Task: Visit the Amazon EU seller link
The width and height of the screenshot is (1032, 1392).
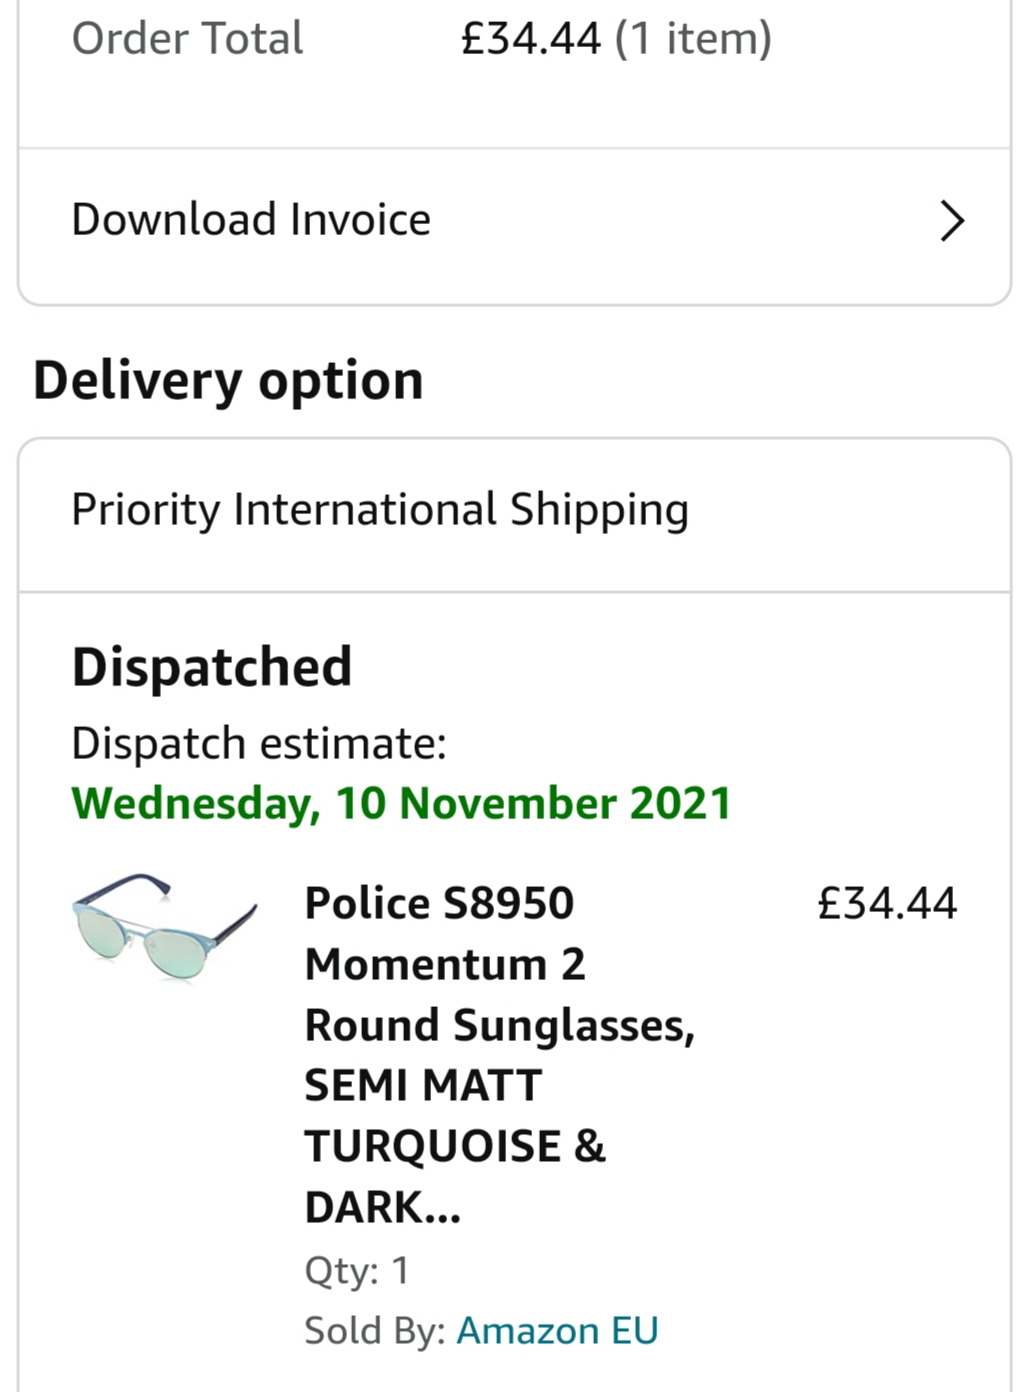Action: (x=557, y=1330)
